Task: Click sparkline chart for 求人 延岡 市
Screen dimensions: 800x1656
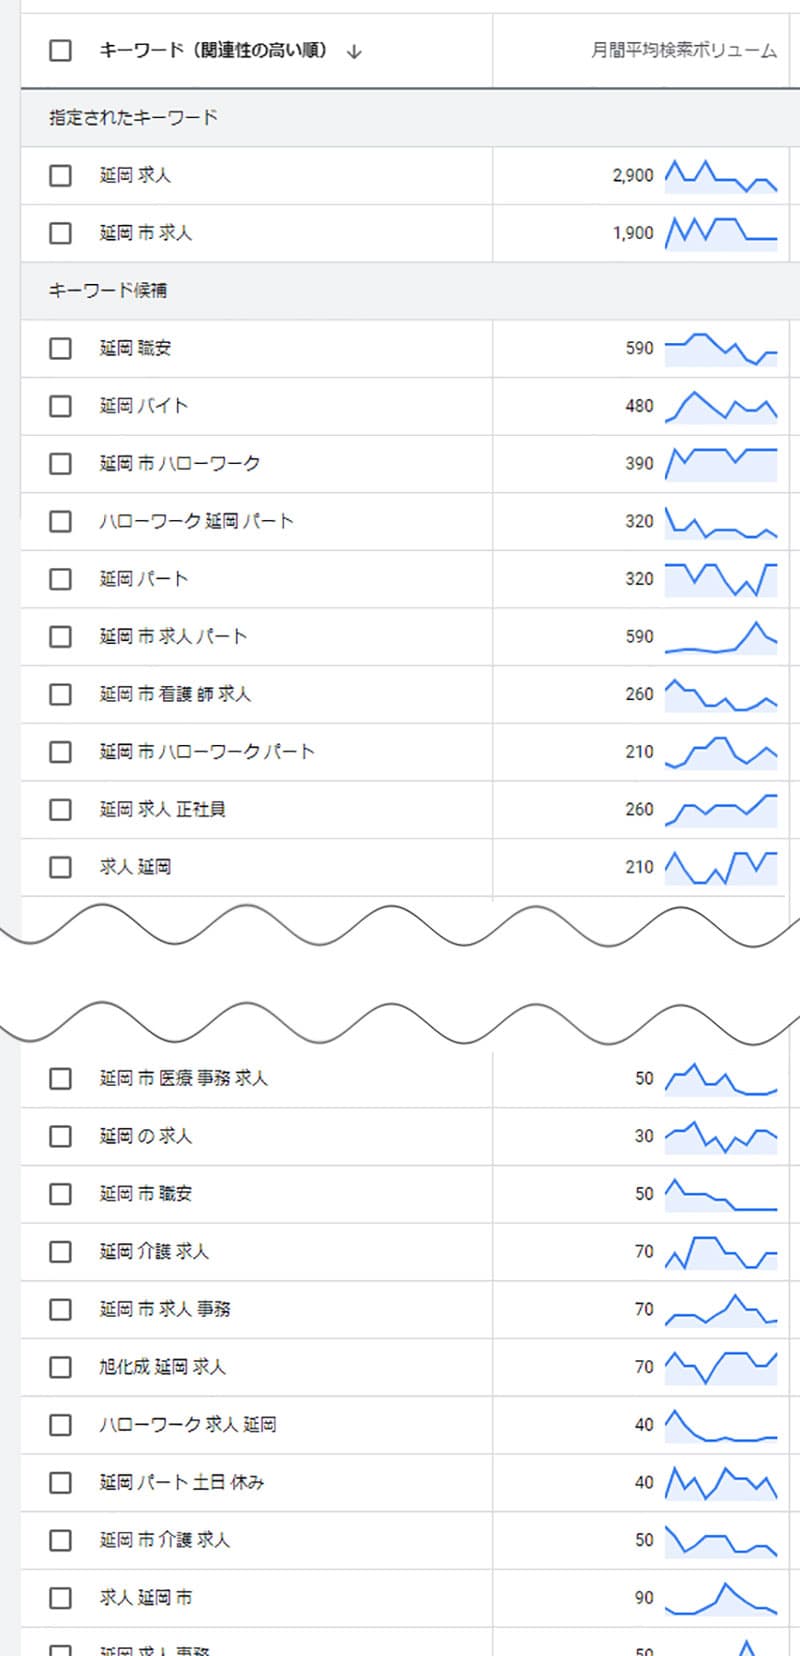Action: (x=721, y=1598)
